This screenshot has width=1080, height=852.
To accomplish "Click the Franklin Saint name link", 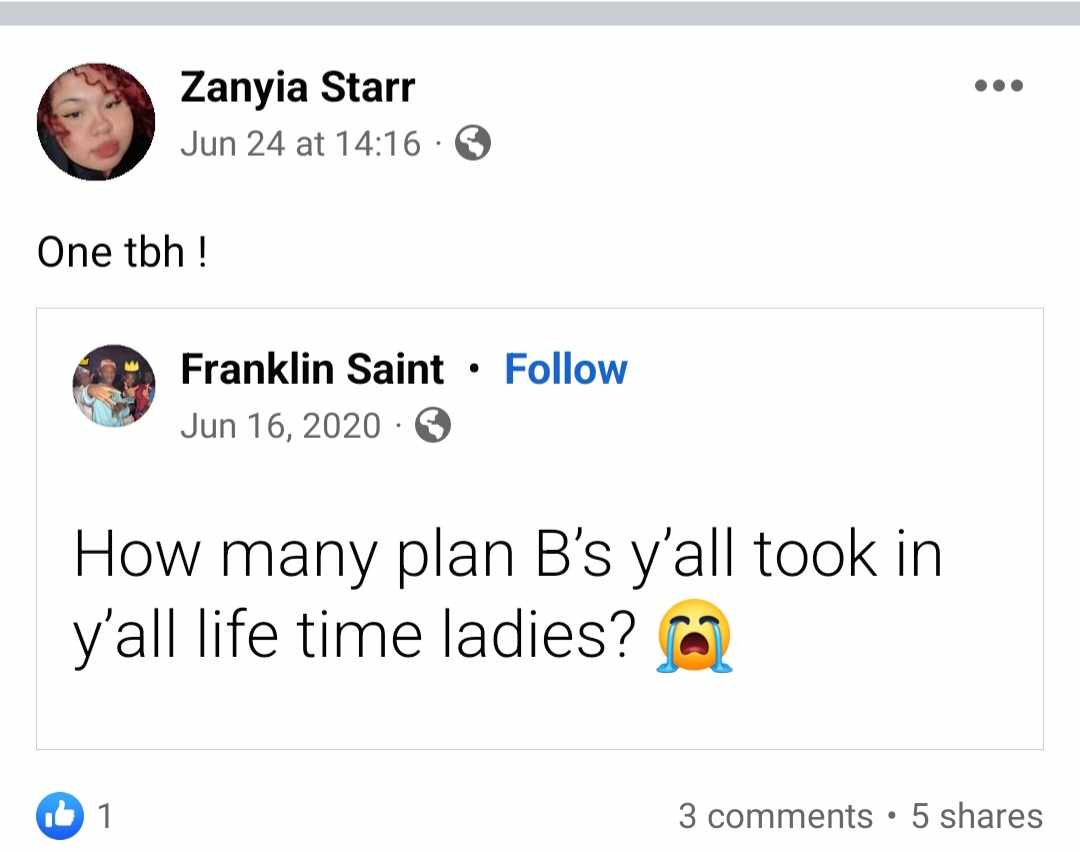I will pos(312,370).
